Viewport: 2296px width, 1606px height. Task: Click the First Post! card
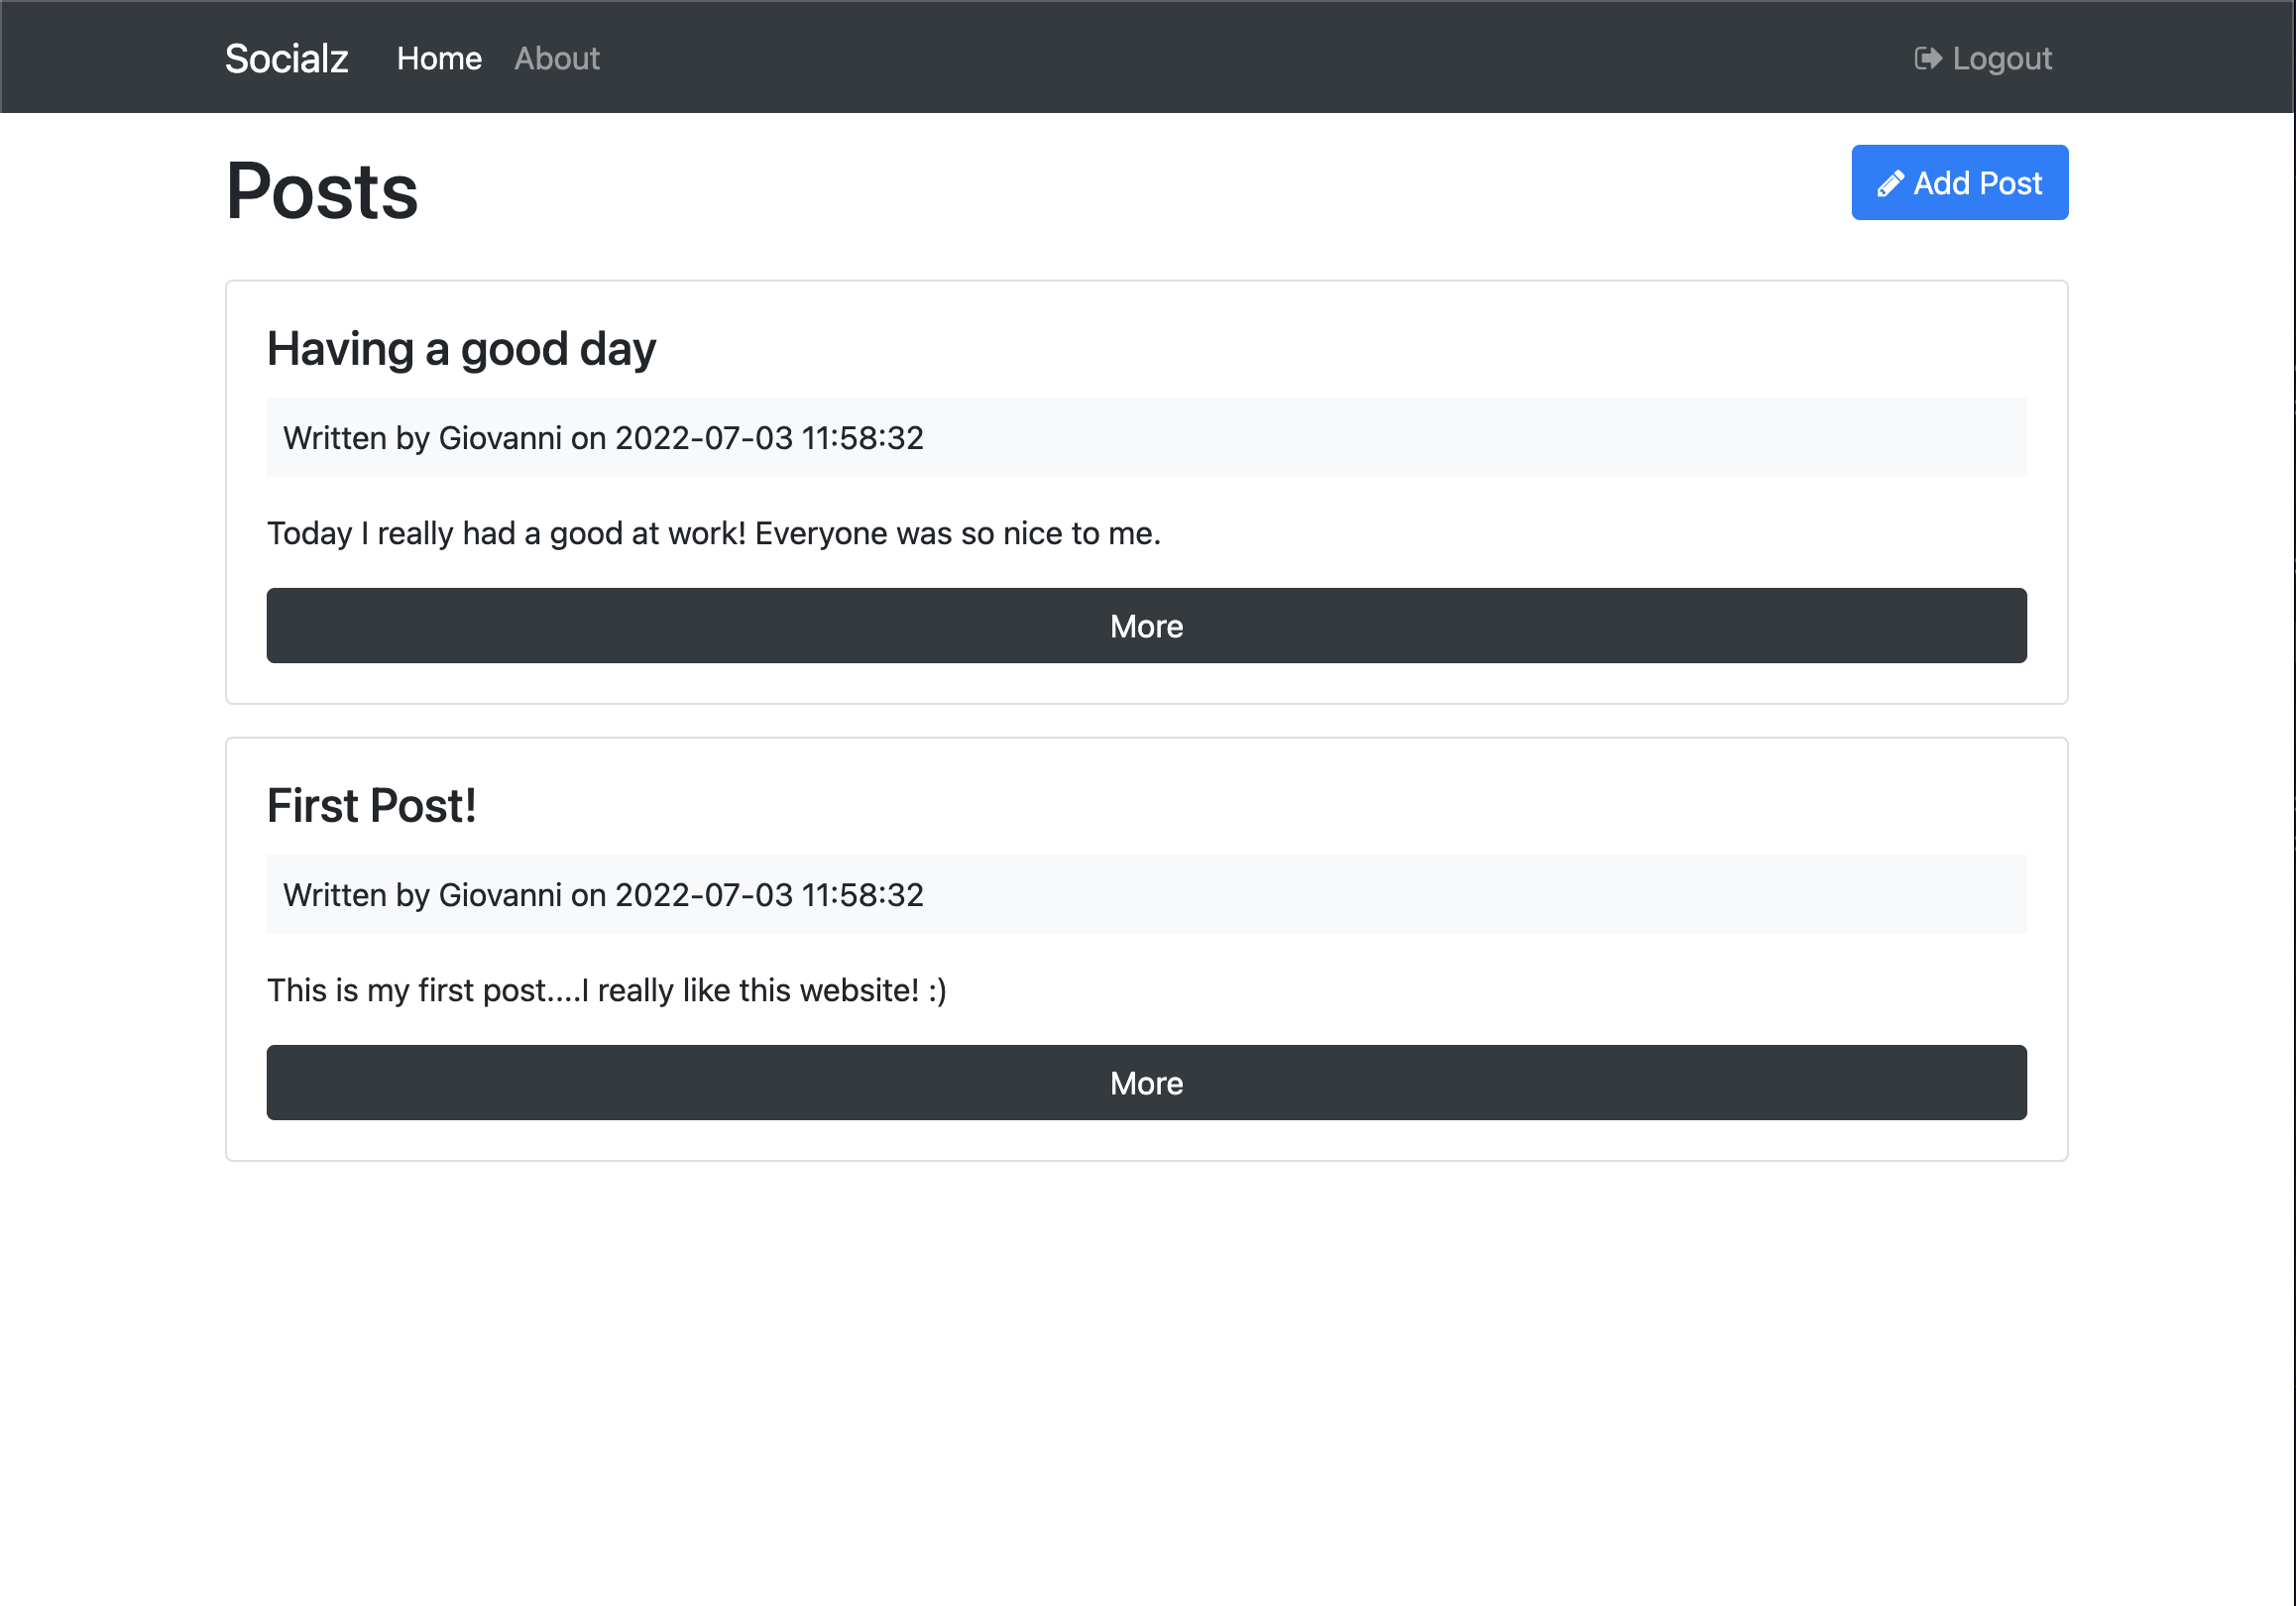1400,797
